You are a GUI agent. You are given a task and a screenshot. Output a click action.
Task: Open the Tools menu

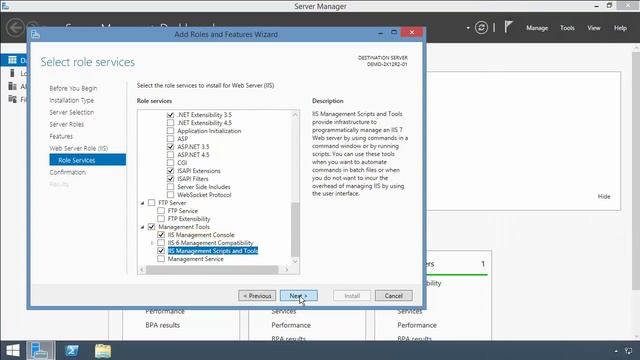click(x=567, y=28)
